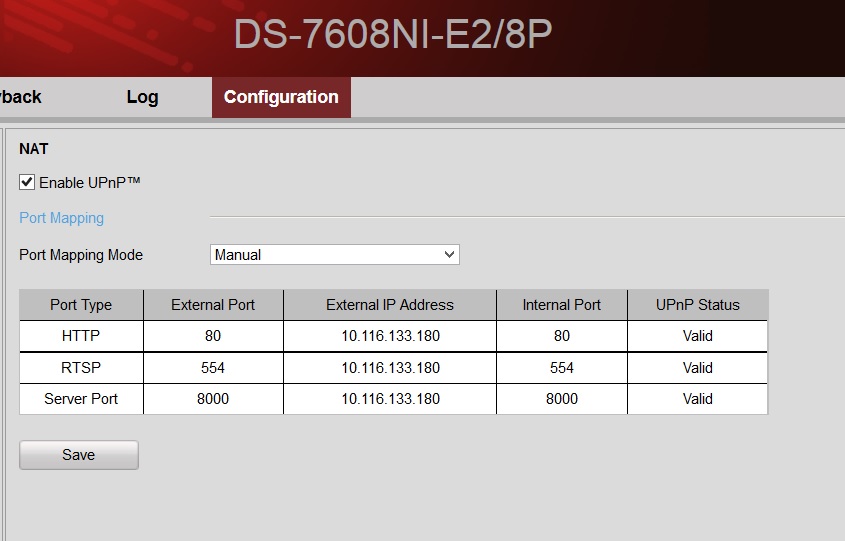The width and height of the screenshot is (845, 541).
Task: Click the Server Port internal port 8000 cell
Action: pyautogui.click(x=562, y=399)
